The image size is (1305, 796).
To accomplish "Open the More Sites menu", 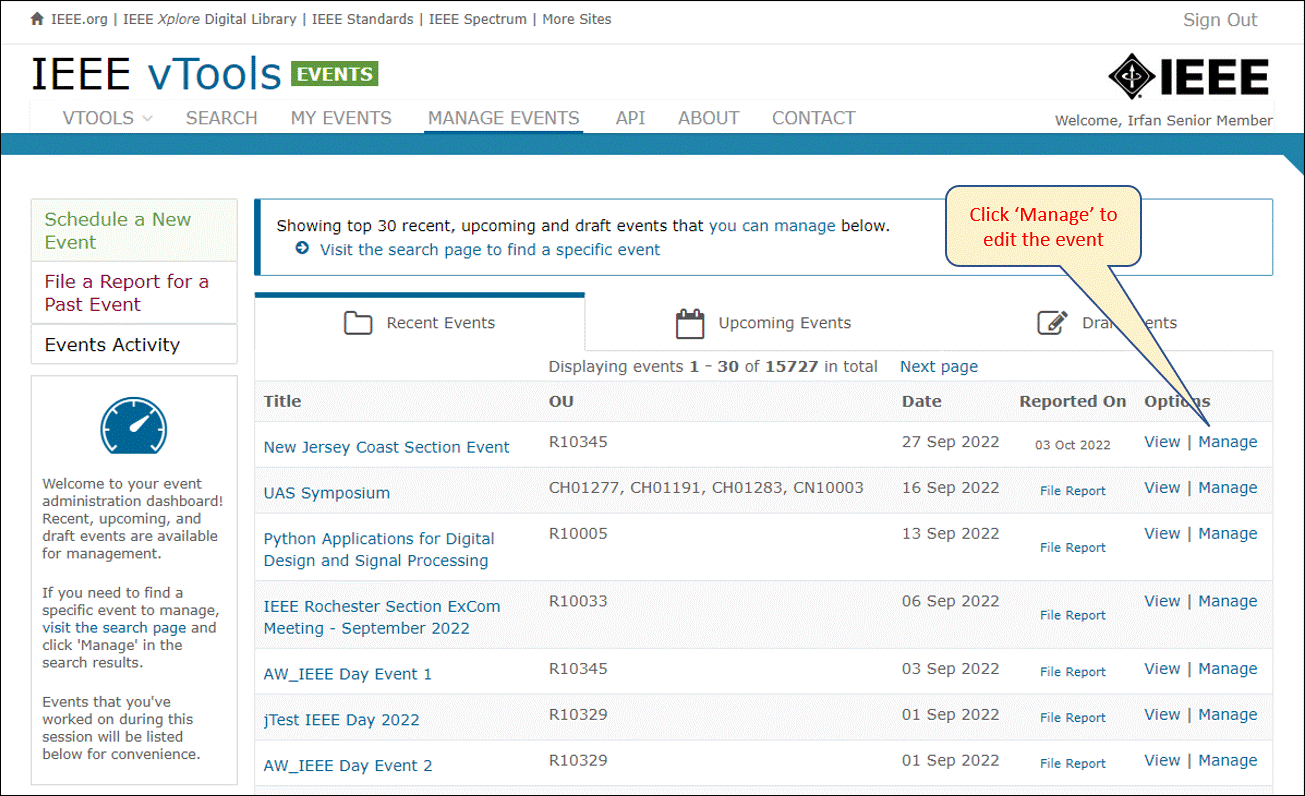I will pos(577,19).
